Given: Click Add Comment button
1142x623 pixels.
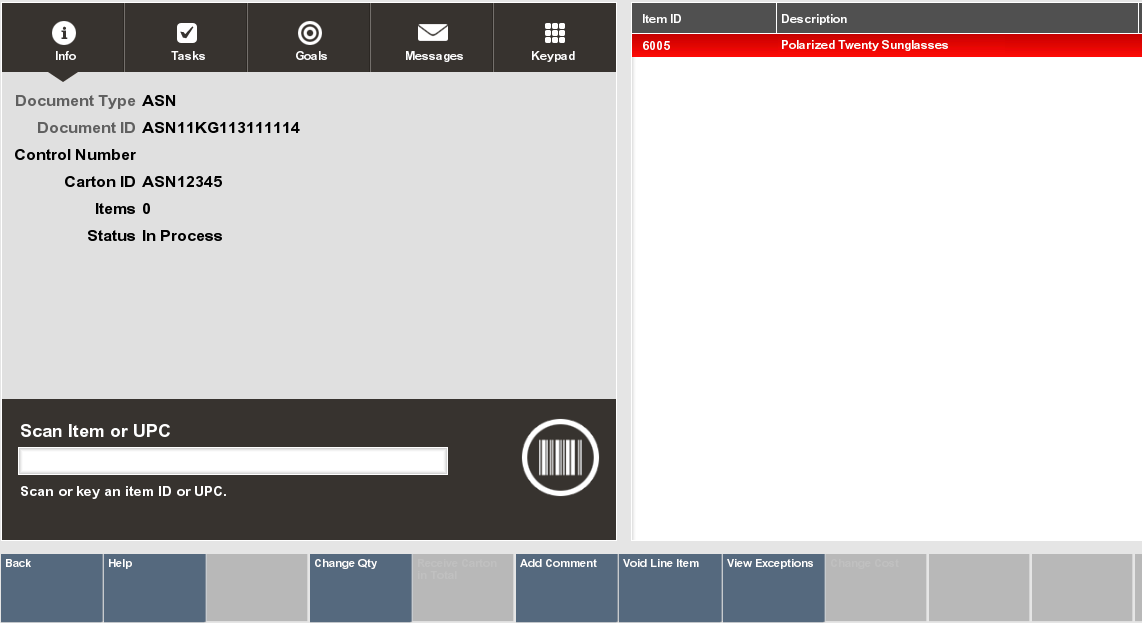Looking at the screenshot, I should tap(567, 588).
